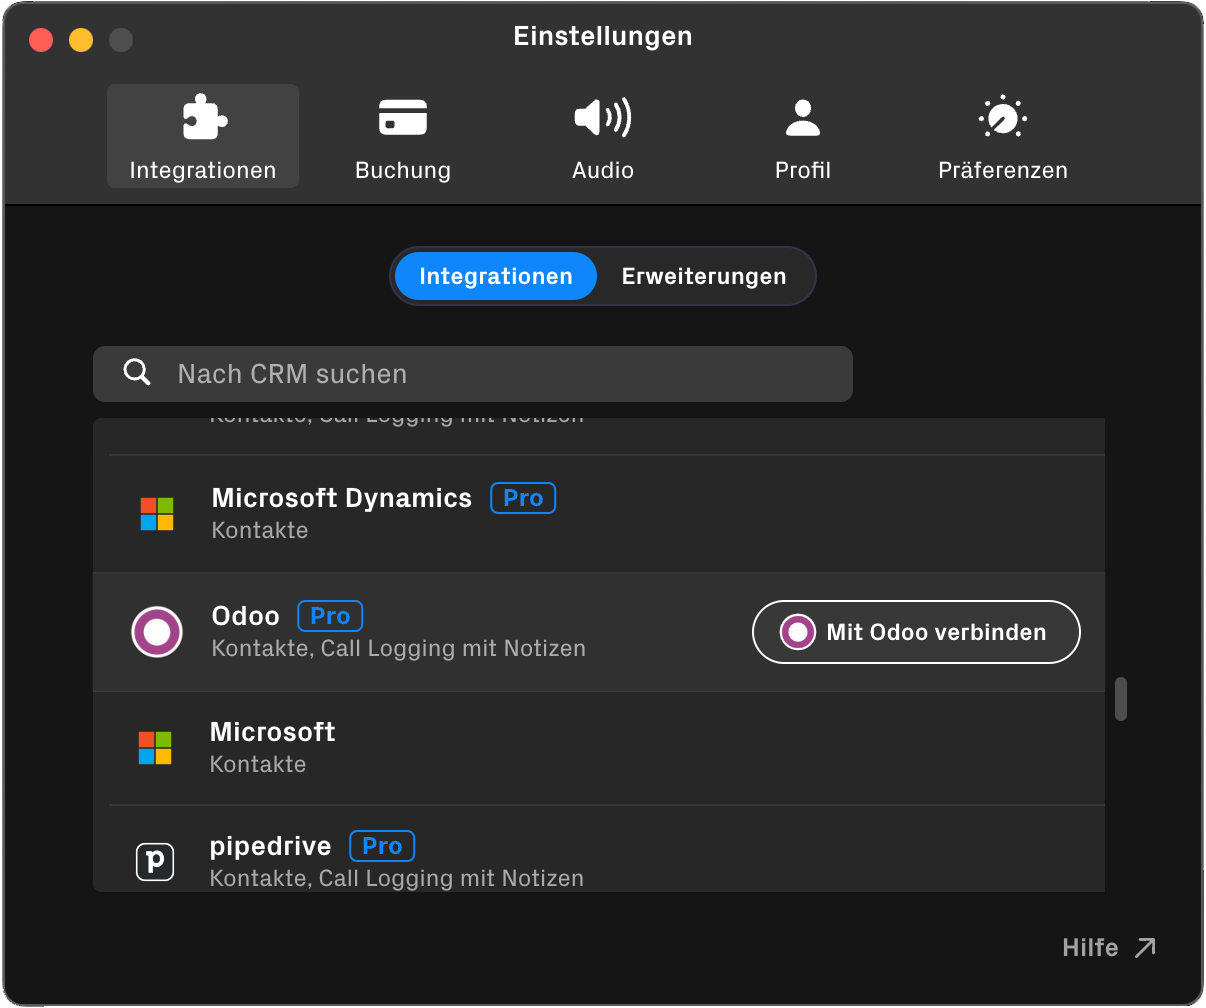Minimize the Einstellungen window
The height and width of the screenshot is (1008, 1206).
pos(81,40)
